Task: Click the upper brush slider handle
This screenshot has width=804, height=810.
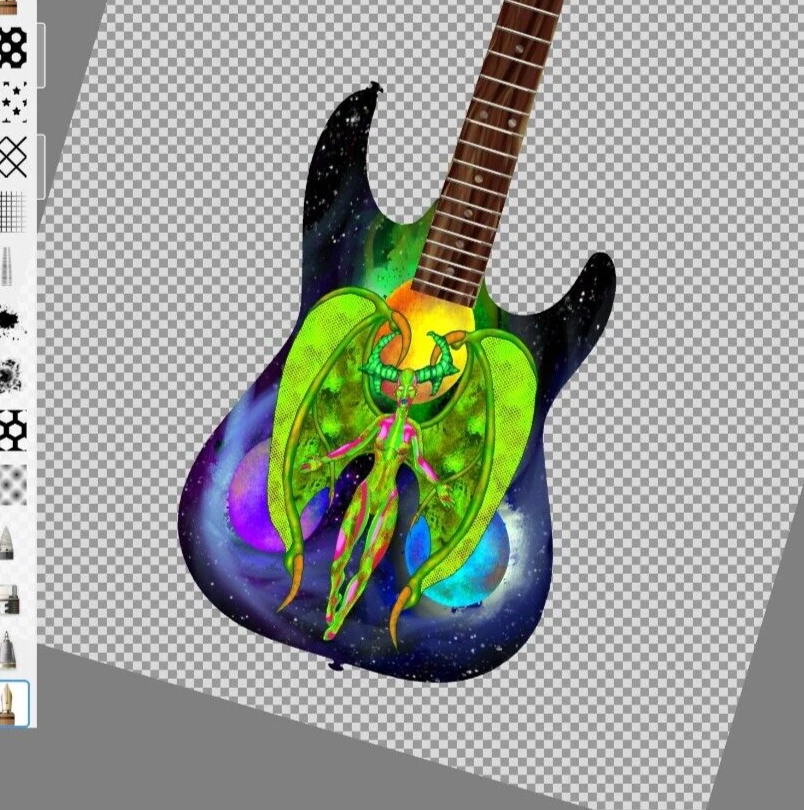Action: (x=41, y=54)
